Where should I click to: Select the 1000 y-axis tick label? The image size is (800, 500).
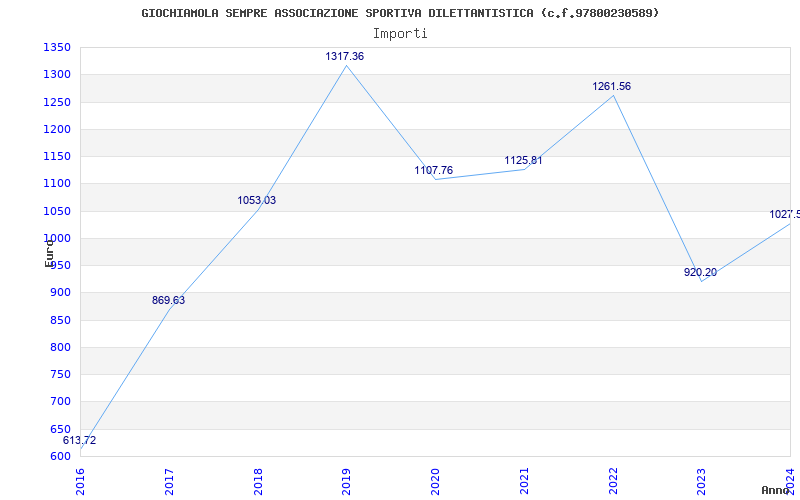pyautogui.click(x=57, y=238)
